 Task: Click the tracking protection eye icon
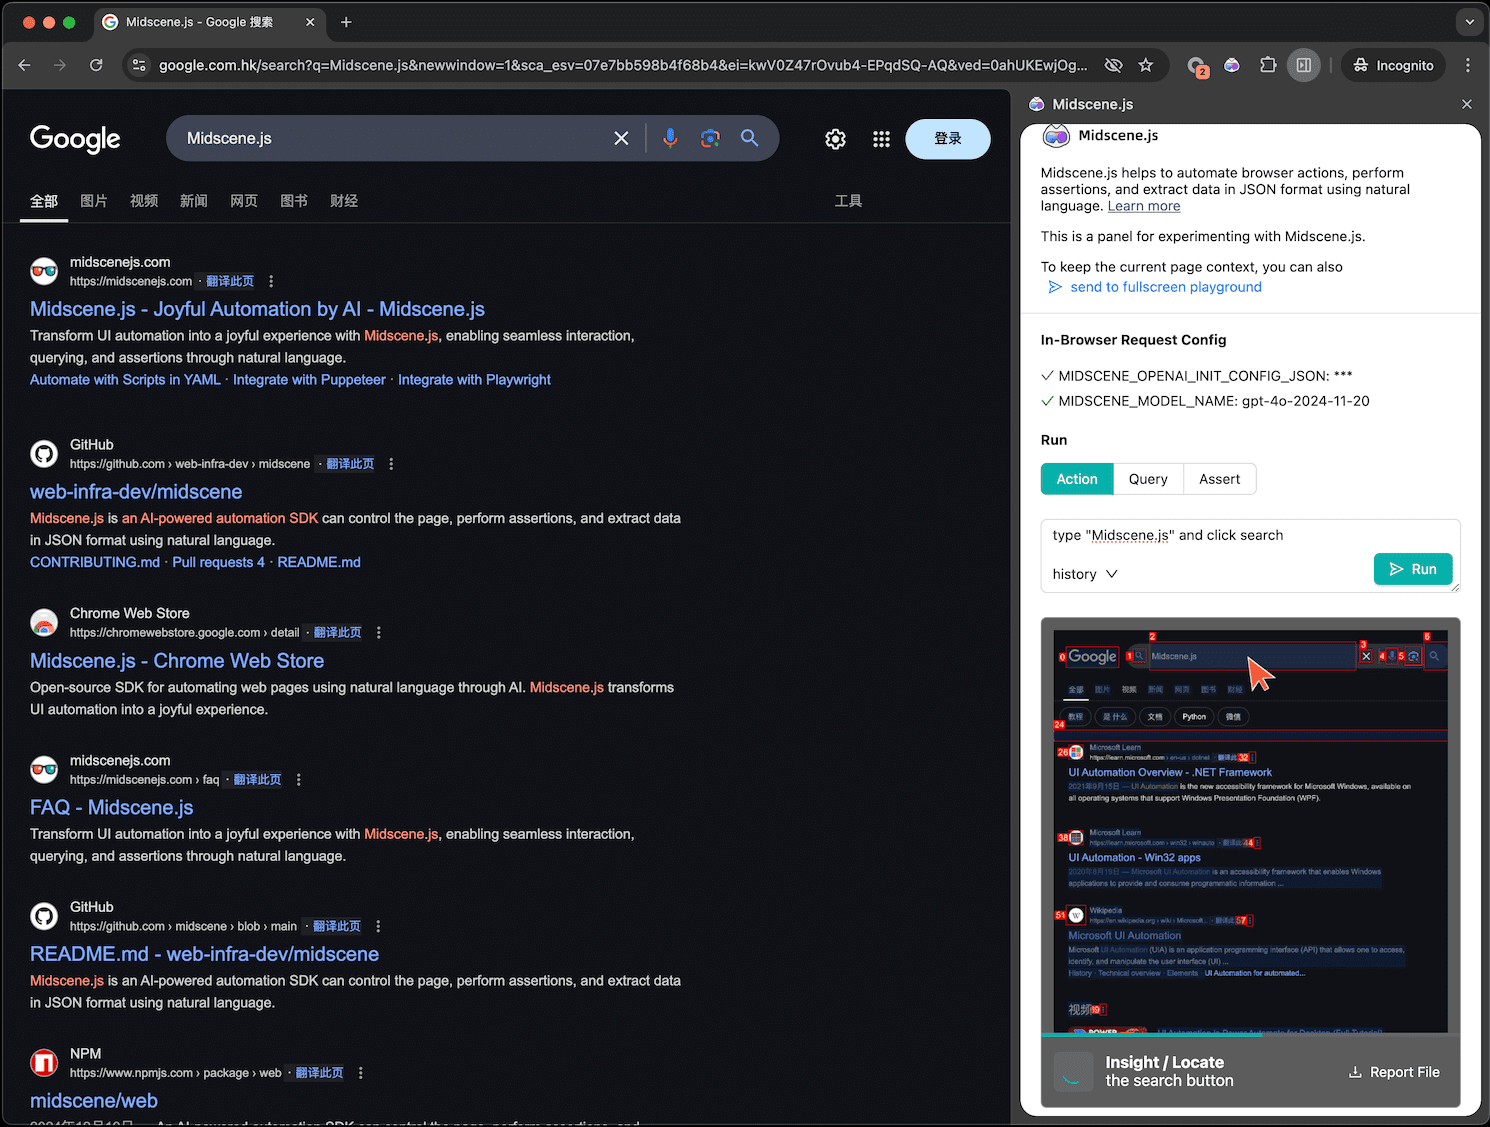(x=1113, y=65)
